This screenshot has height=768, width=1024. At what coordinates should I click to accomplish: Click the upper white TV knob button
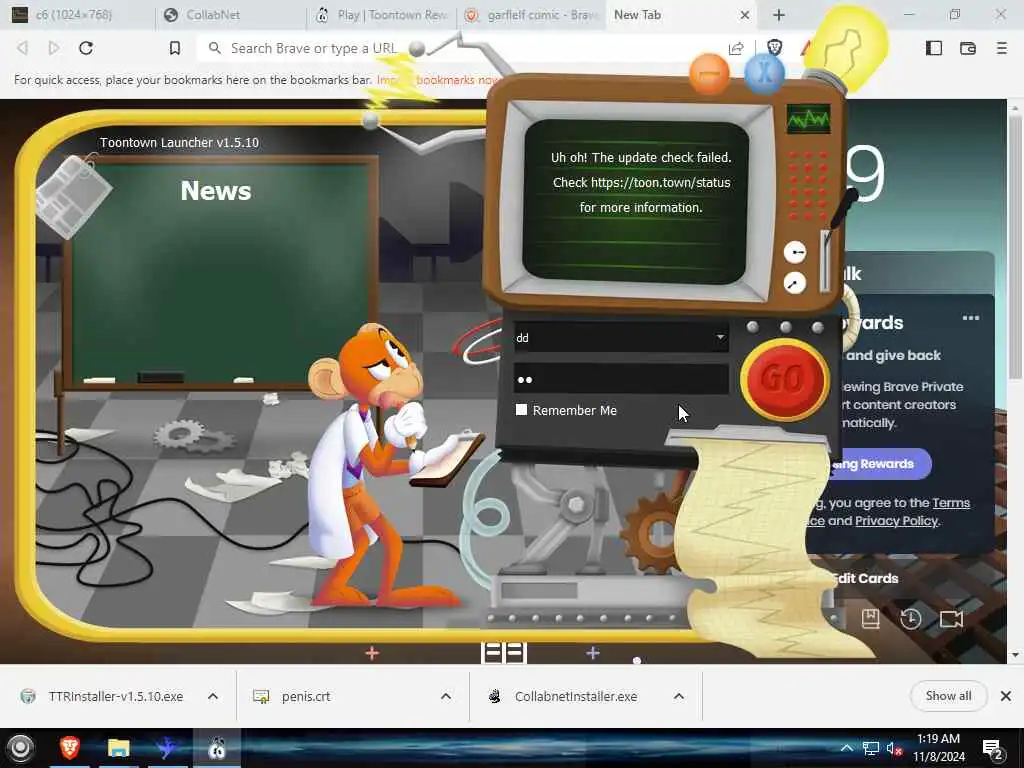click(795, 252)
